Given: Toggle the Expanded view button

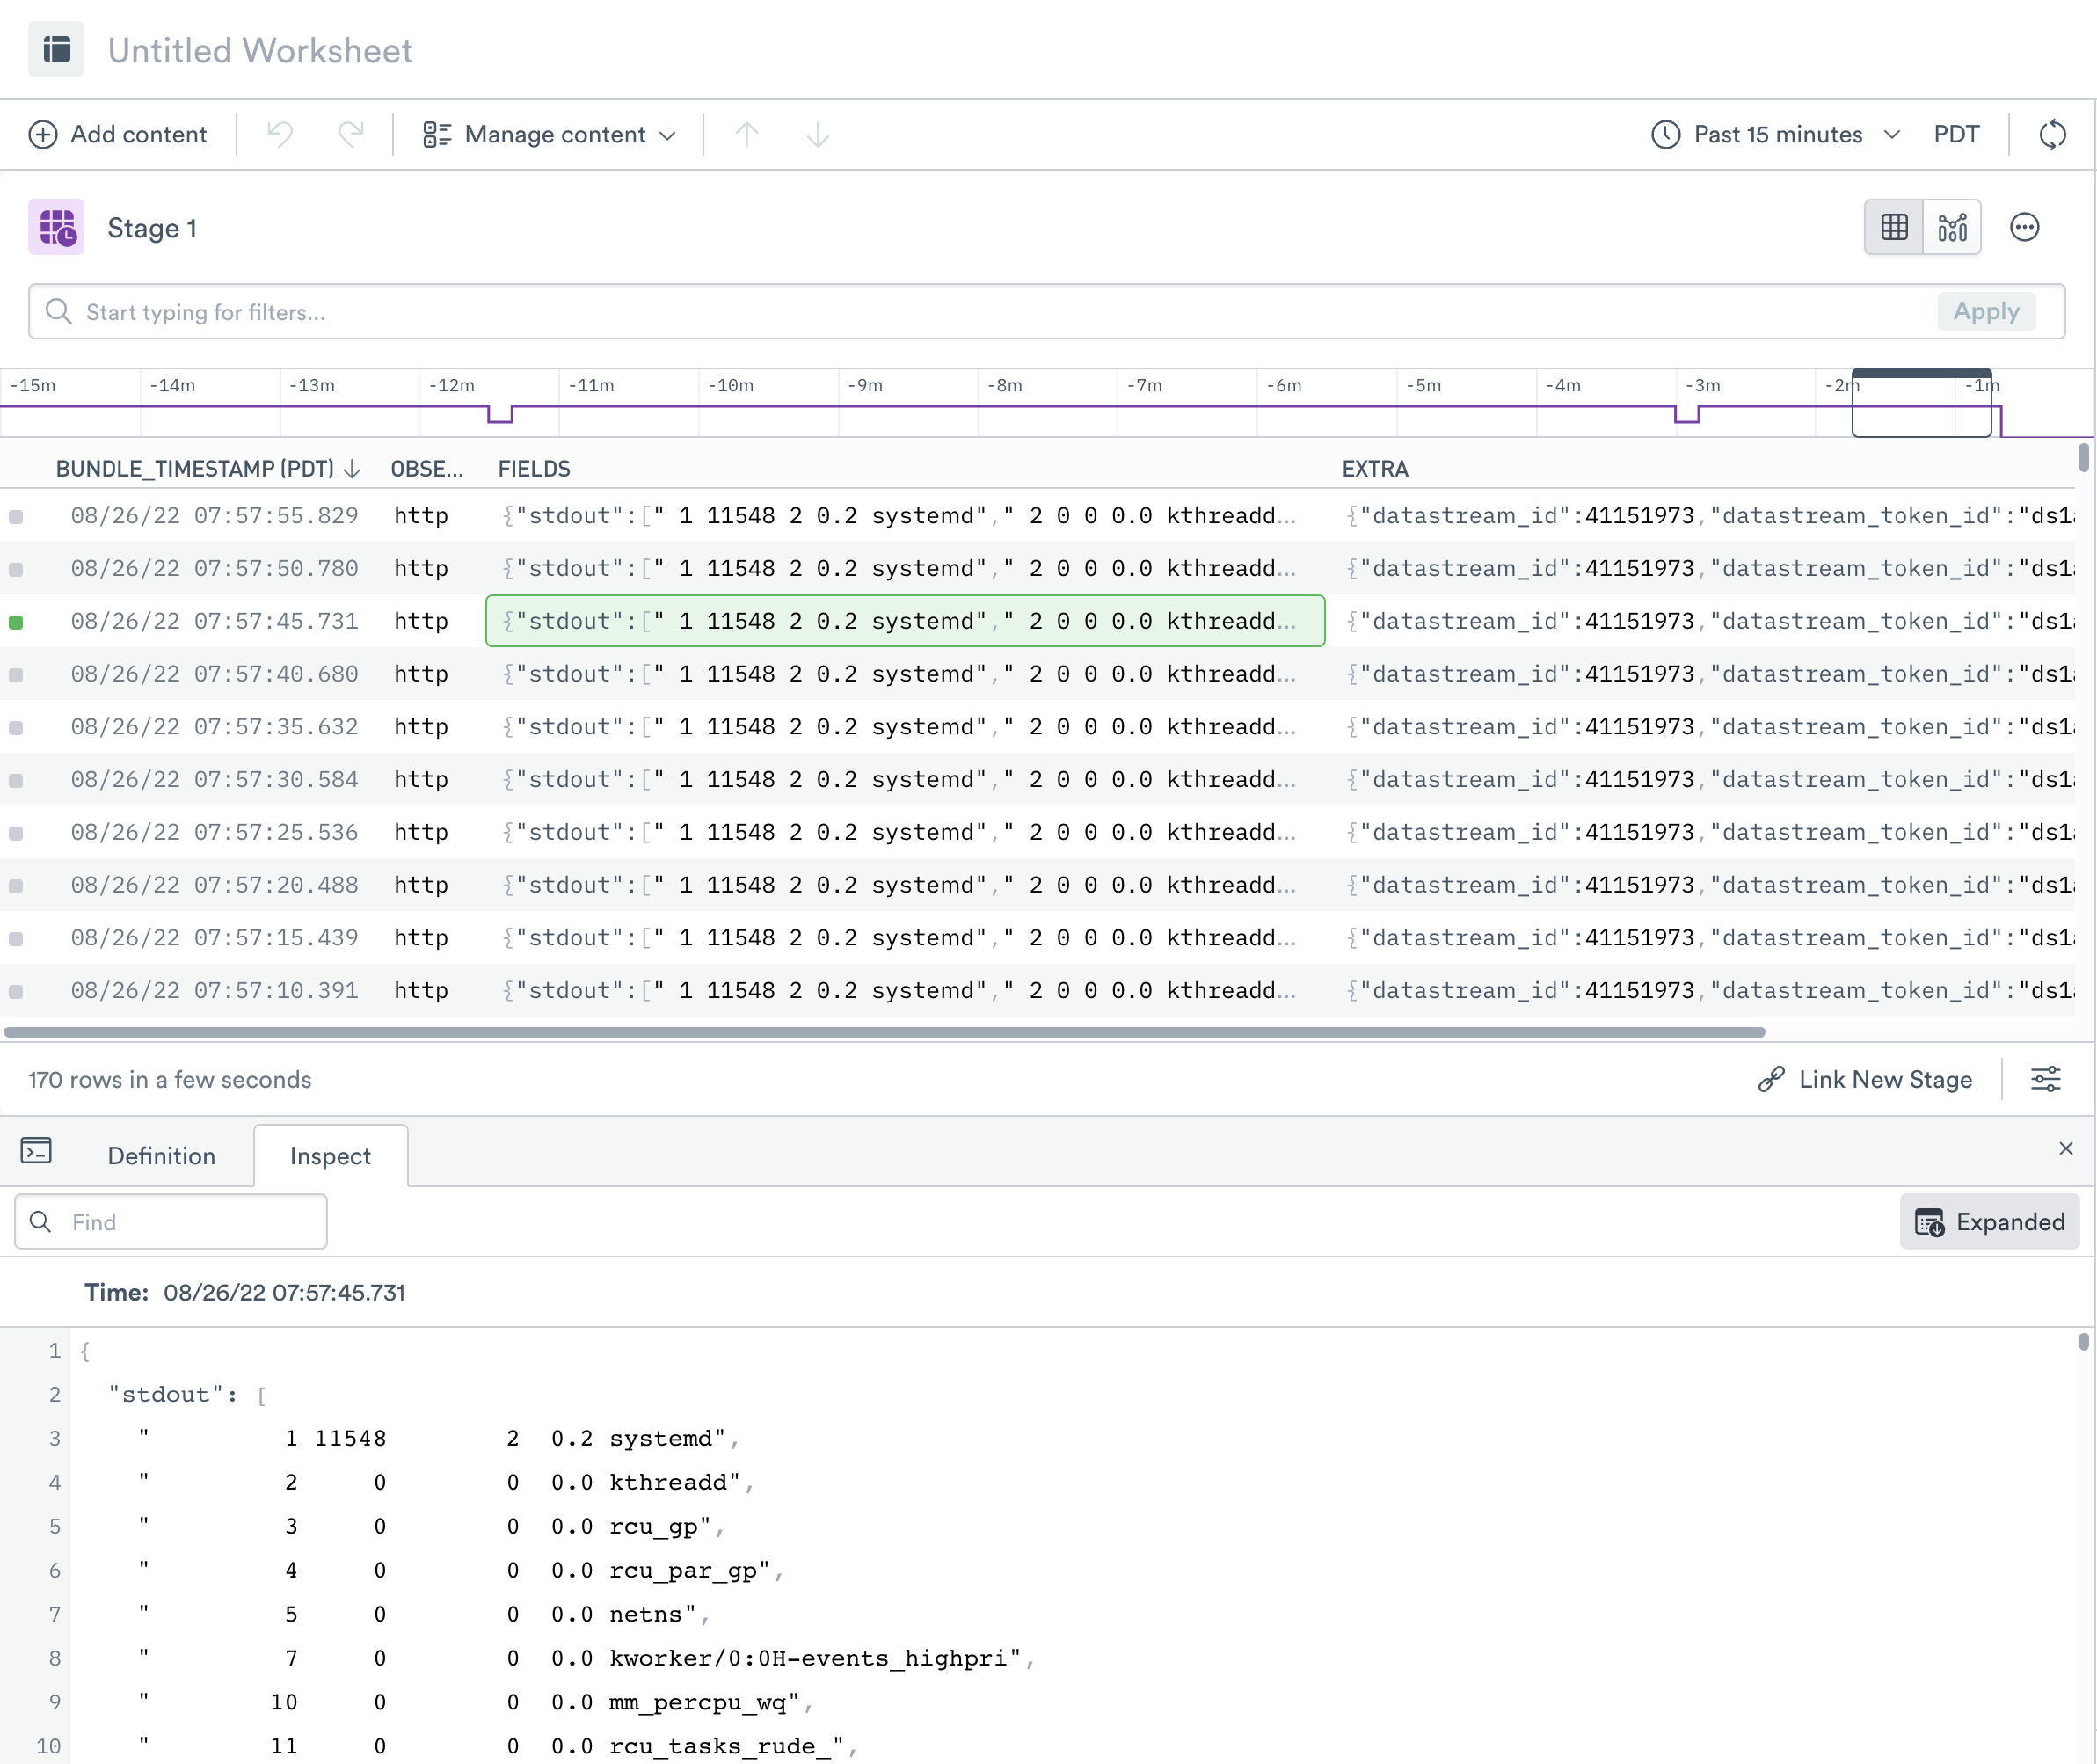Looking at the screenshot, I should [x=1988, y=1221].
